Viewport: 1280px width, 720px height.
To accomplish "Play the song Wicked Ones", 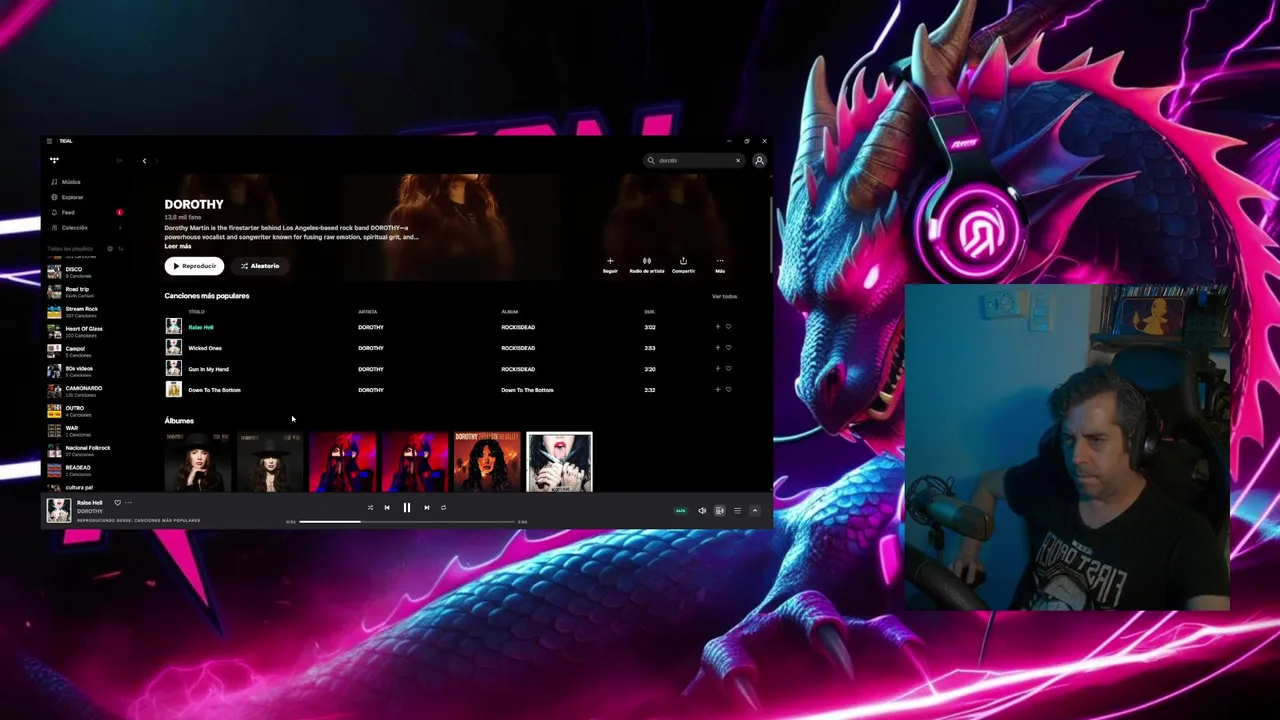I will point(205,348).
